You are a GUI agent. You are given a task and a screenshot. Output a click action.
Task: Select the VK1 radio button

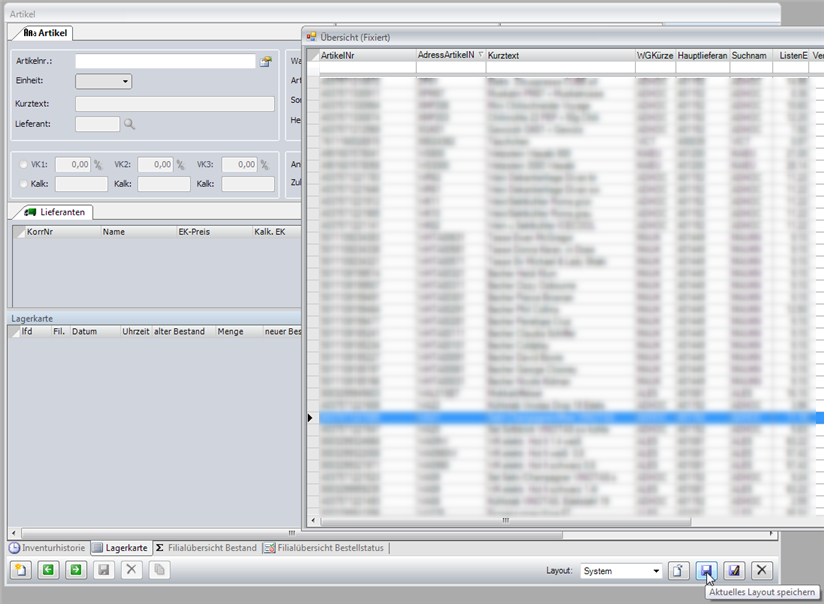(24, 164)
